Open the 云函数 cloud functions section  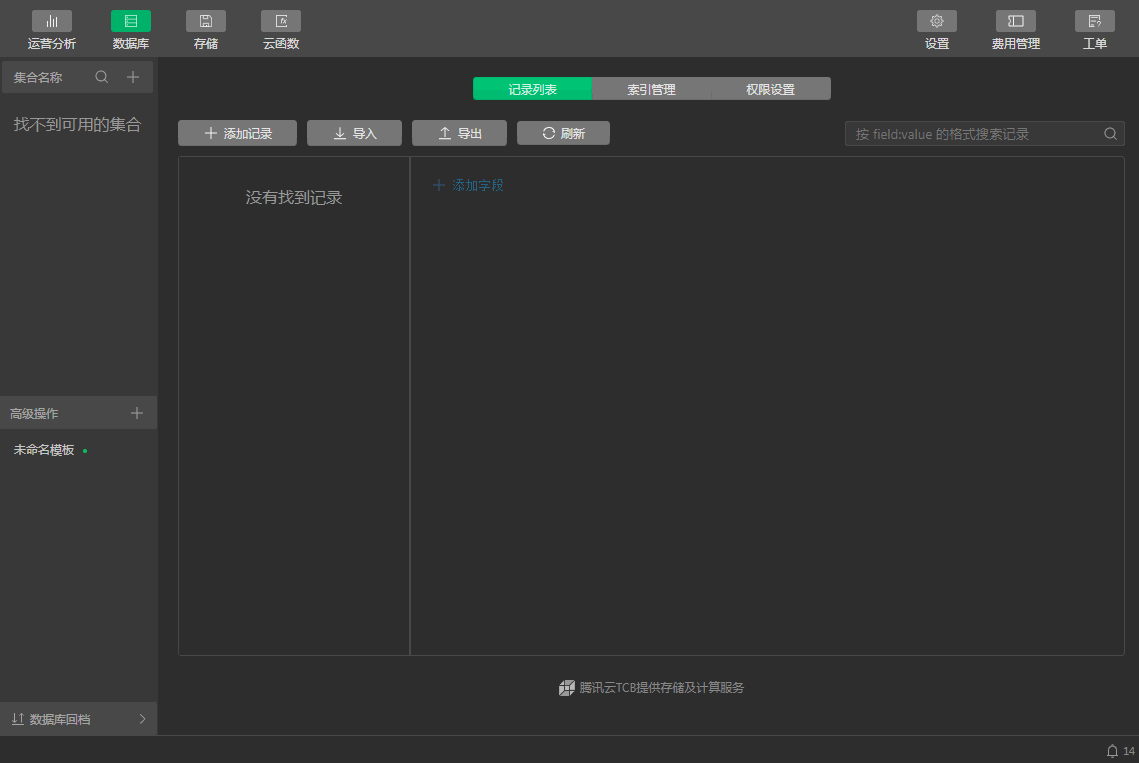[x=281, y=30]
